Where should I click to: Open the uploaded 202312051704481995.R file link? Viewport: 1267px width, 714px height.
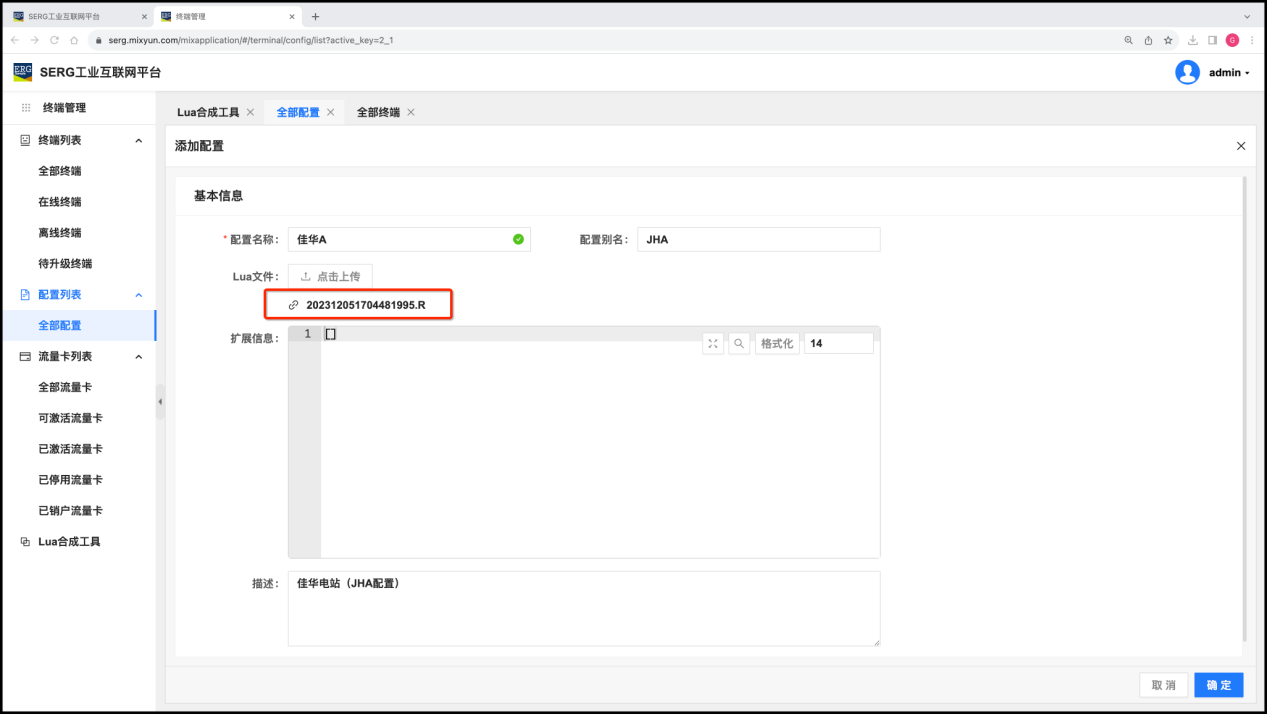[x=365, y=305]
